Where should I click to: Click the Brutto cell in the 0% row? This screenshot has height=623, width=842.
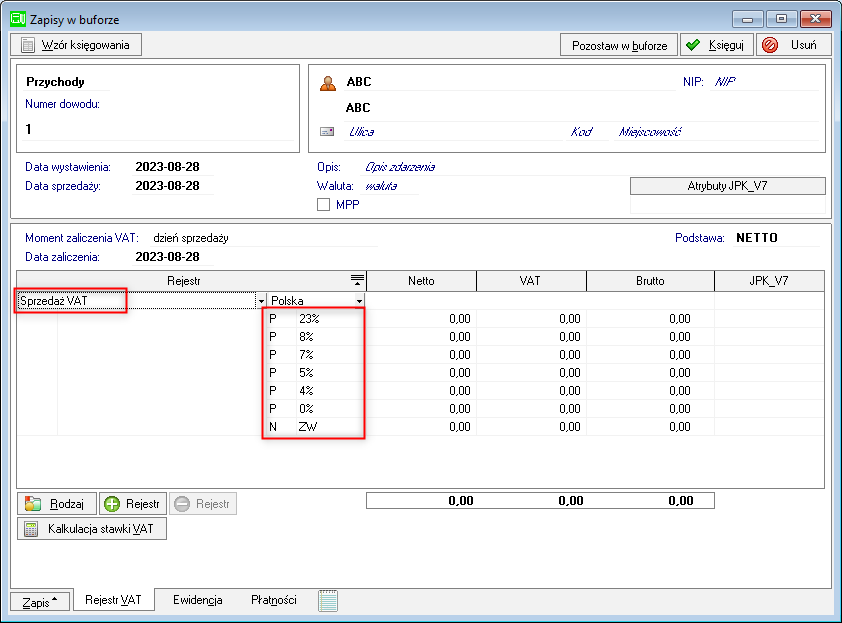point(650,409)
